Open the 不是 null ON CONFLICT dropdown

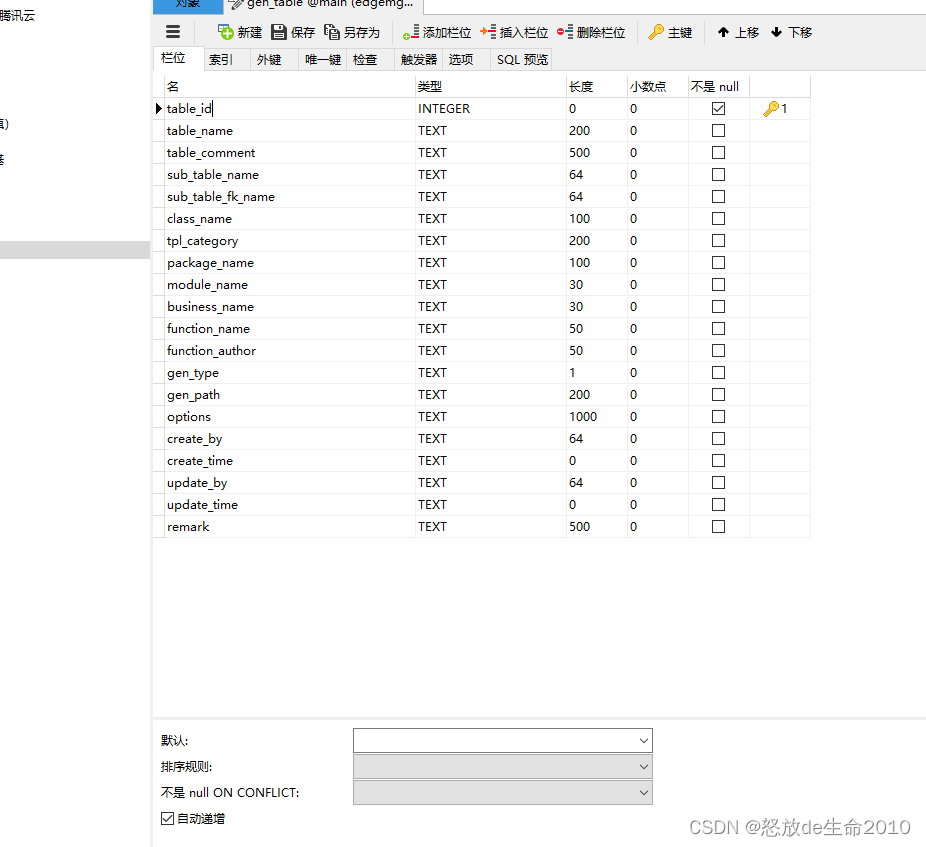643,792
